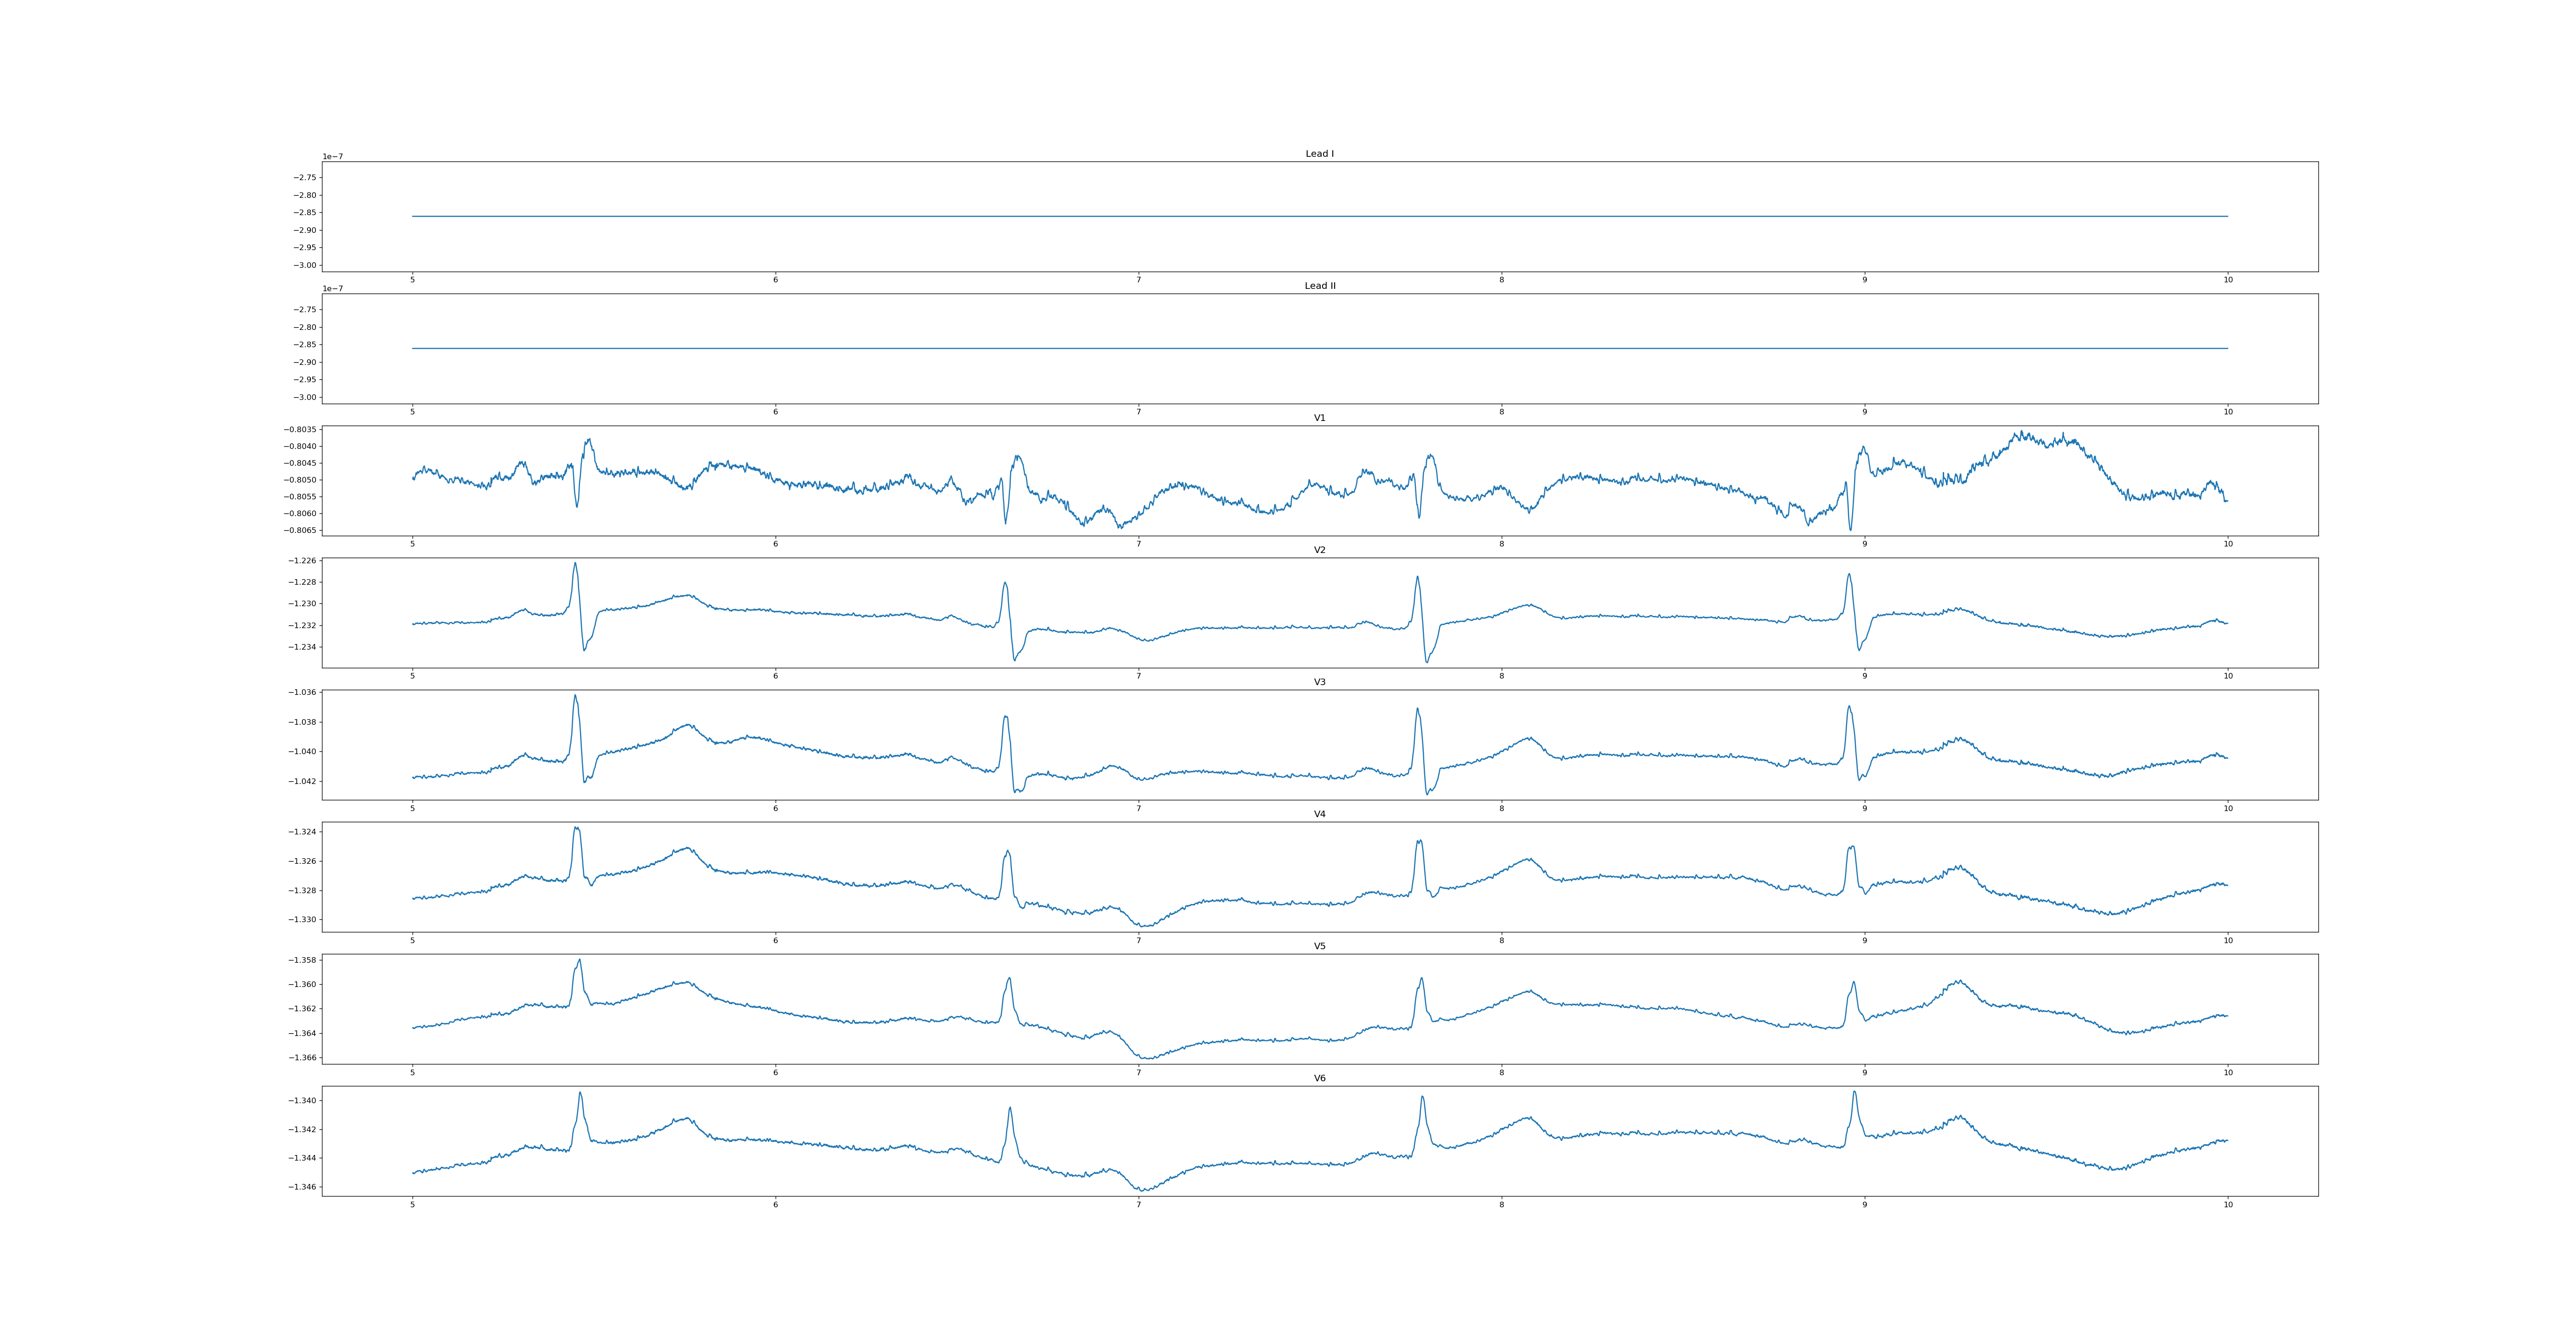Click x-axis tick 7 under the V1 plot
This screenshot has height=1344, width=2576.
coord(1138,544)
